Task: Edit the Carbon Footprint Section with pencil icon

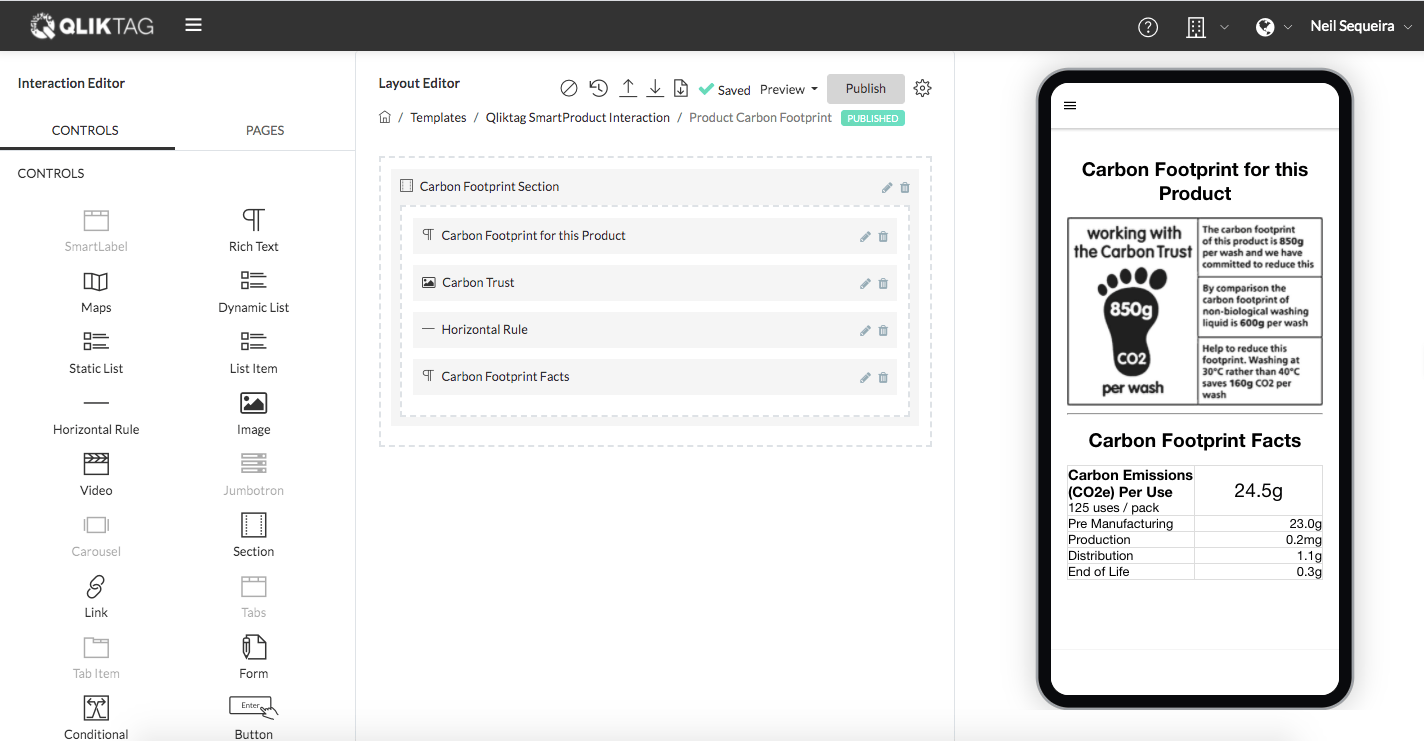Action: coord(887,187)
